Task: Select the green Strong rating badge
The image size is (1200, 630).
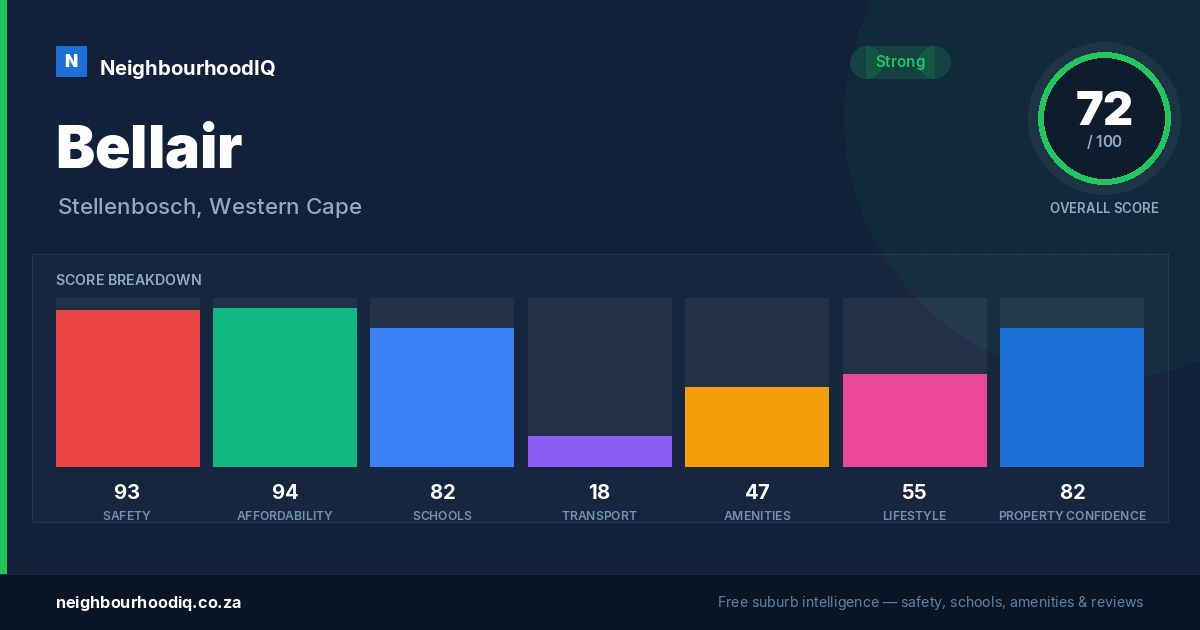Action: (x=900, y=62)
